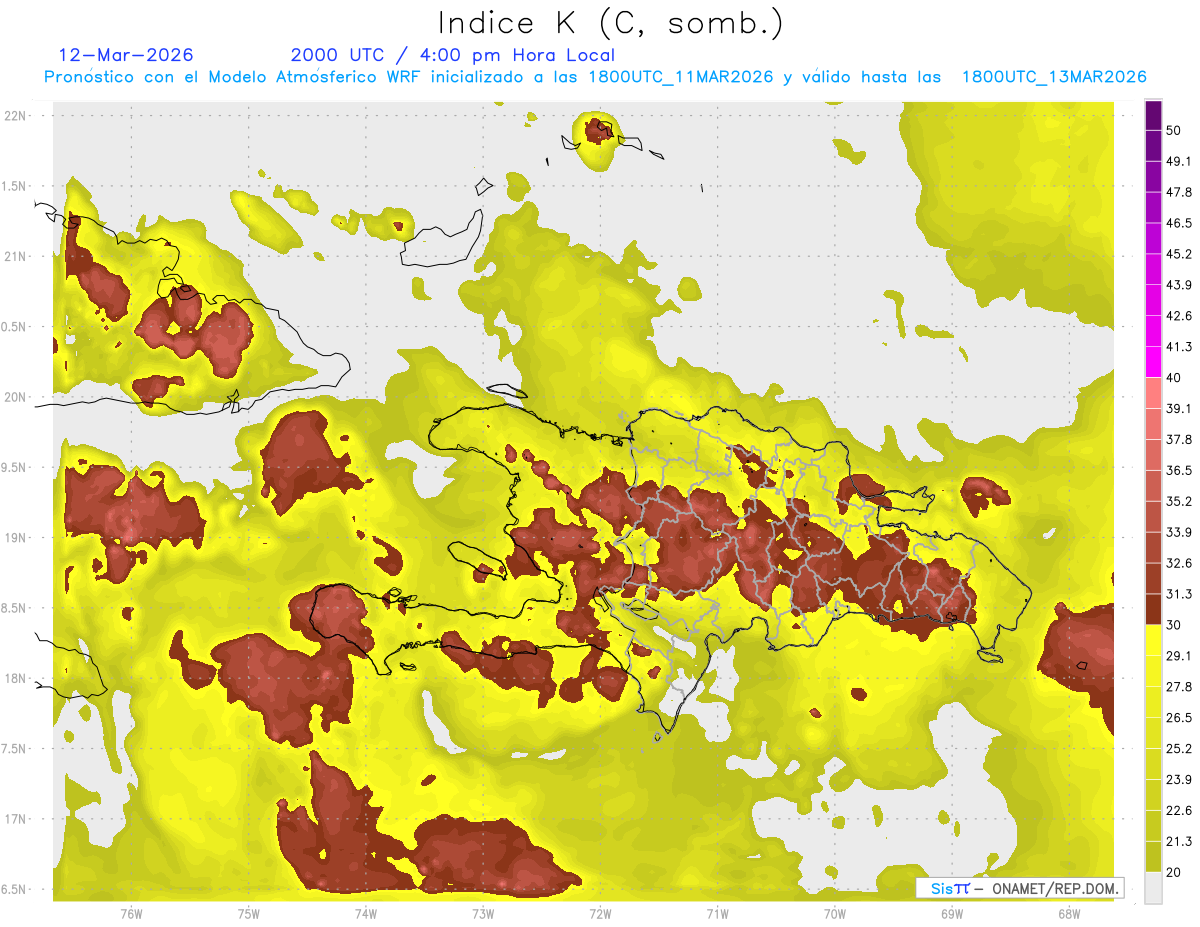This screenshot has width=1200, height=927.
Task: Click the '36.5' colorbar value
Action: click(1180, 470)
